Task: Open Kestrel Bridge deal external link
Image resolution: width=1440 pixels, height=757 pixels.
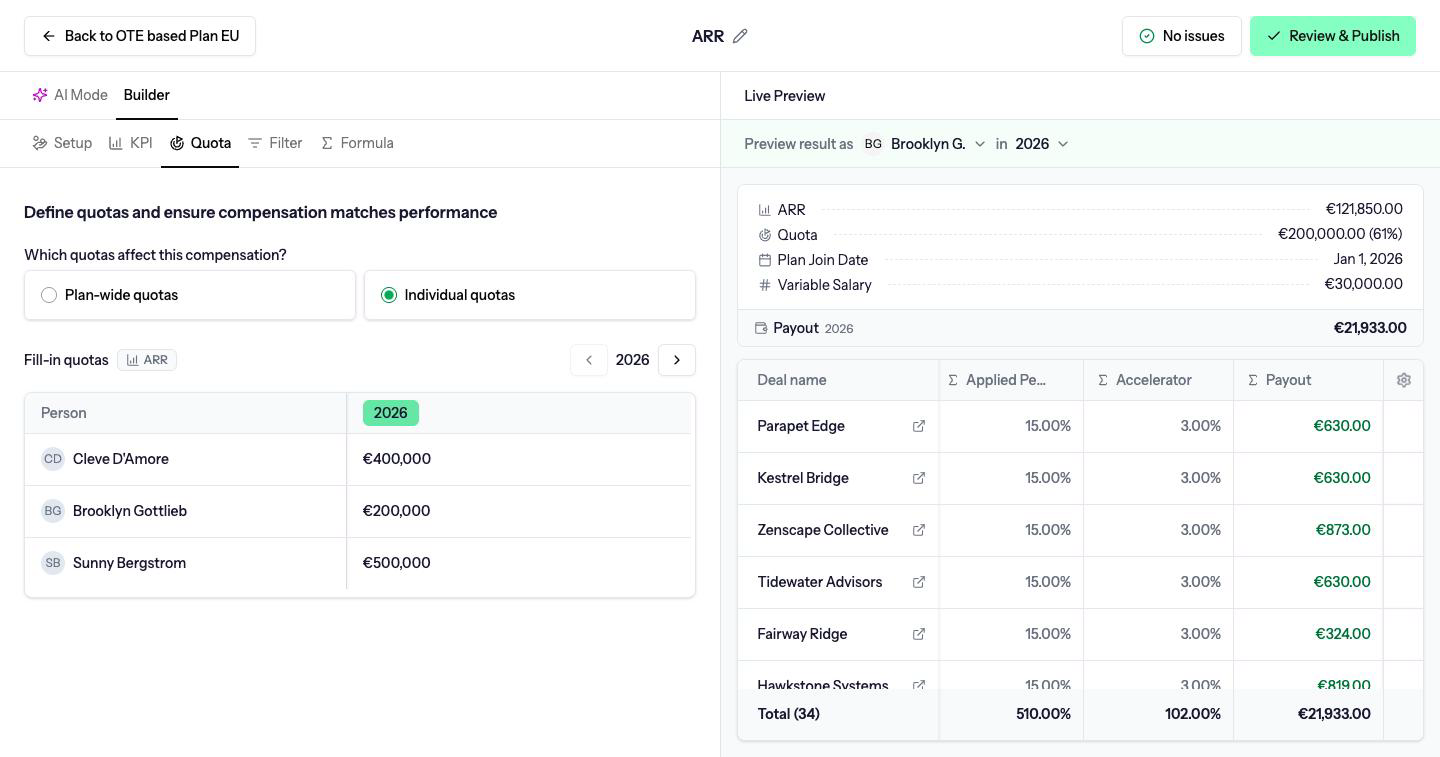Action: coord(919,478)
